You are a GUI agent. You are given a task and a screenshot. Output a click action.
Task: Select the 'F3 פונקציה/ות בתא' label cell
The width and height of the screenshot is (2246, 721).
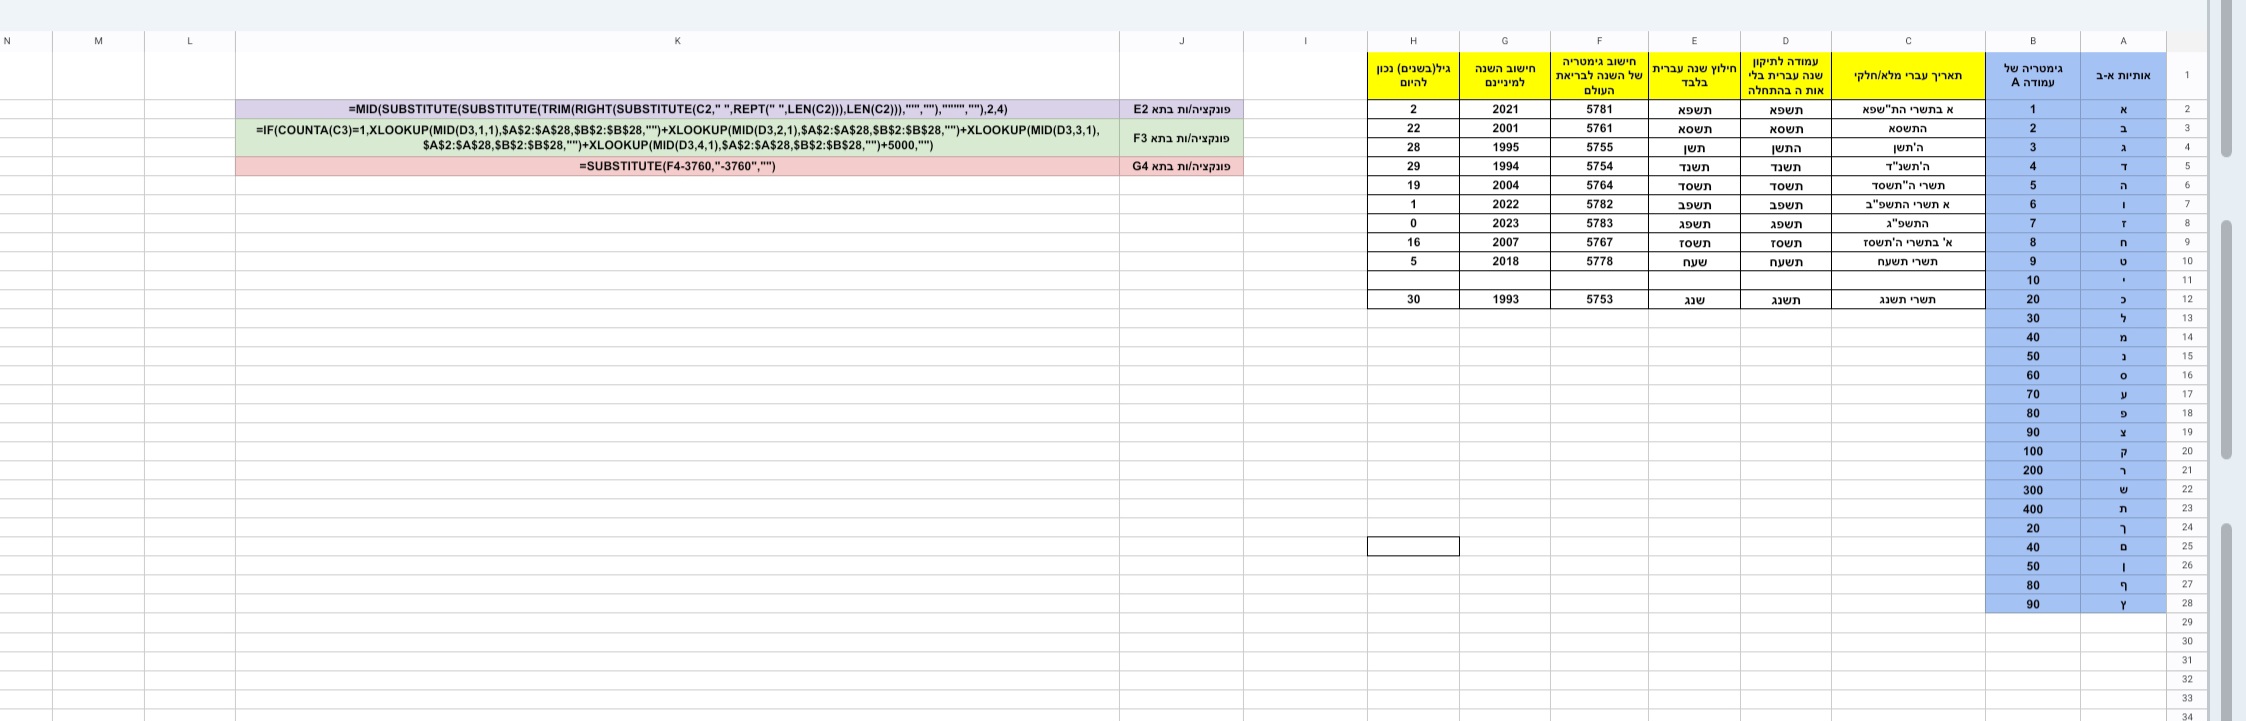click(x=1181, y=137)
